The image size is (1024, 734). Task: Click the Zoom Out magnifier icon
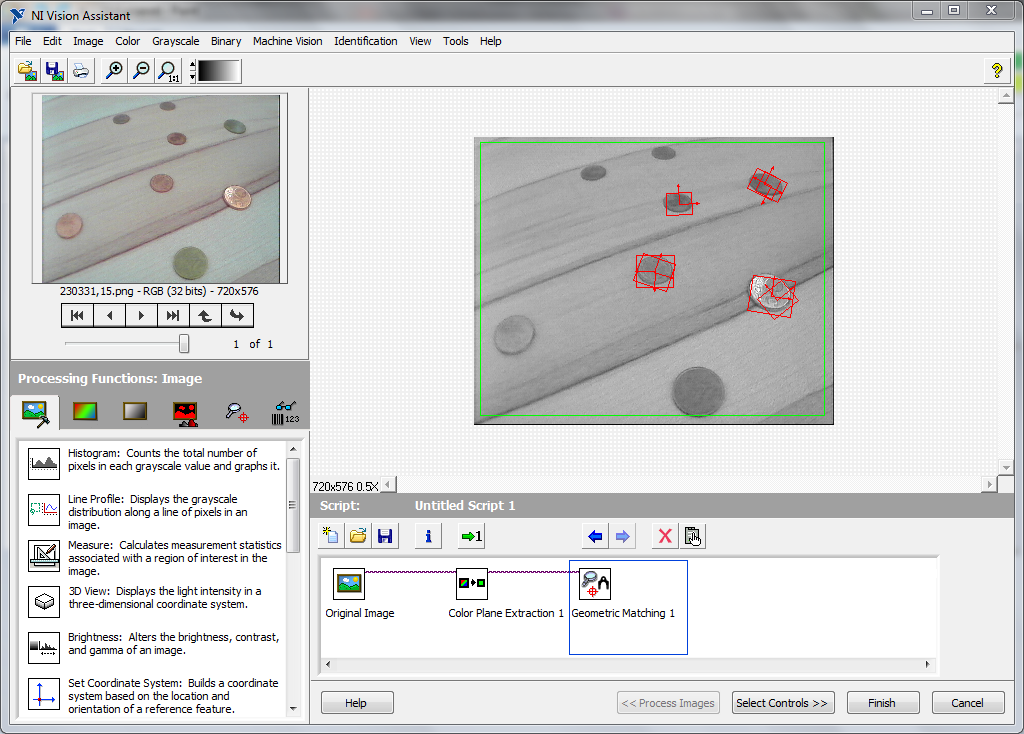click(x=141, y=71)
